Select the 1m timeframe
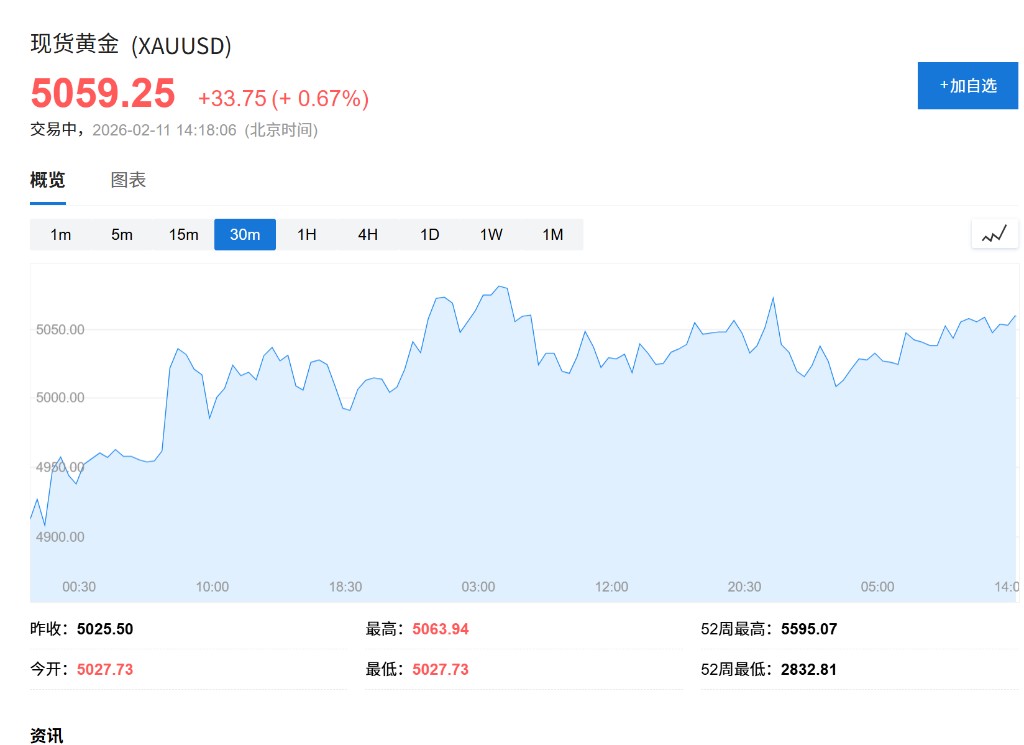Image resolution: width=1024 pixels, height=745 pixels. pyautogui.click(x=61, y=235)
